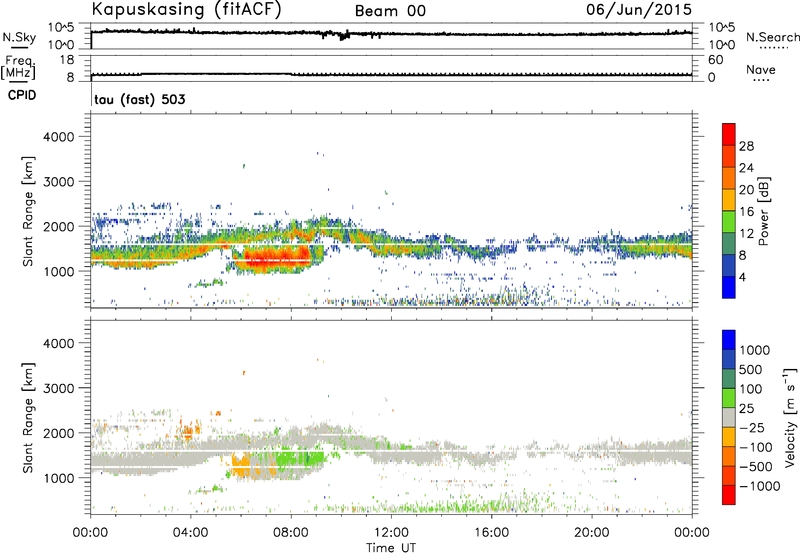
Task: Click the 'tau (fast) 503' text
Action: point(140,99)
